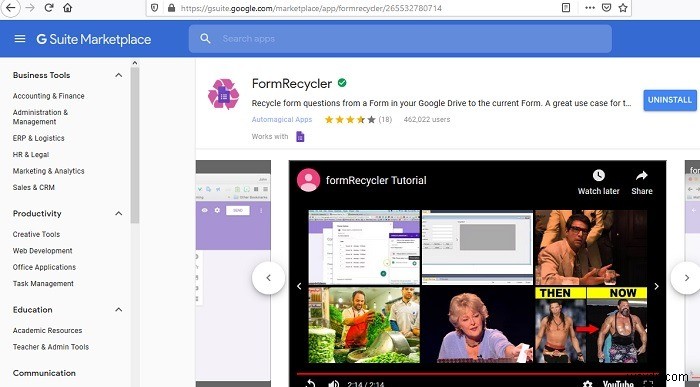
Task: Click the Communication section heading
Action: pyautogui.click(x=44, y=373)
